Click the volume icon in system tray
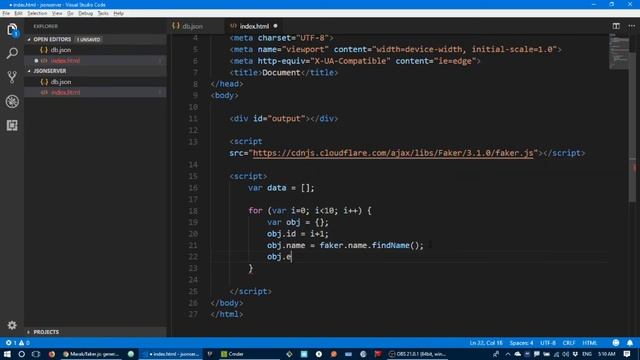Screen dimensions: 640x360 pos(566,354)
